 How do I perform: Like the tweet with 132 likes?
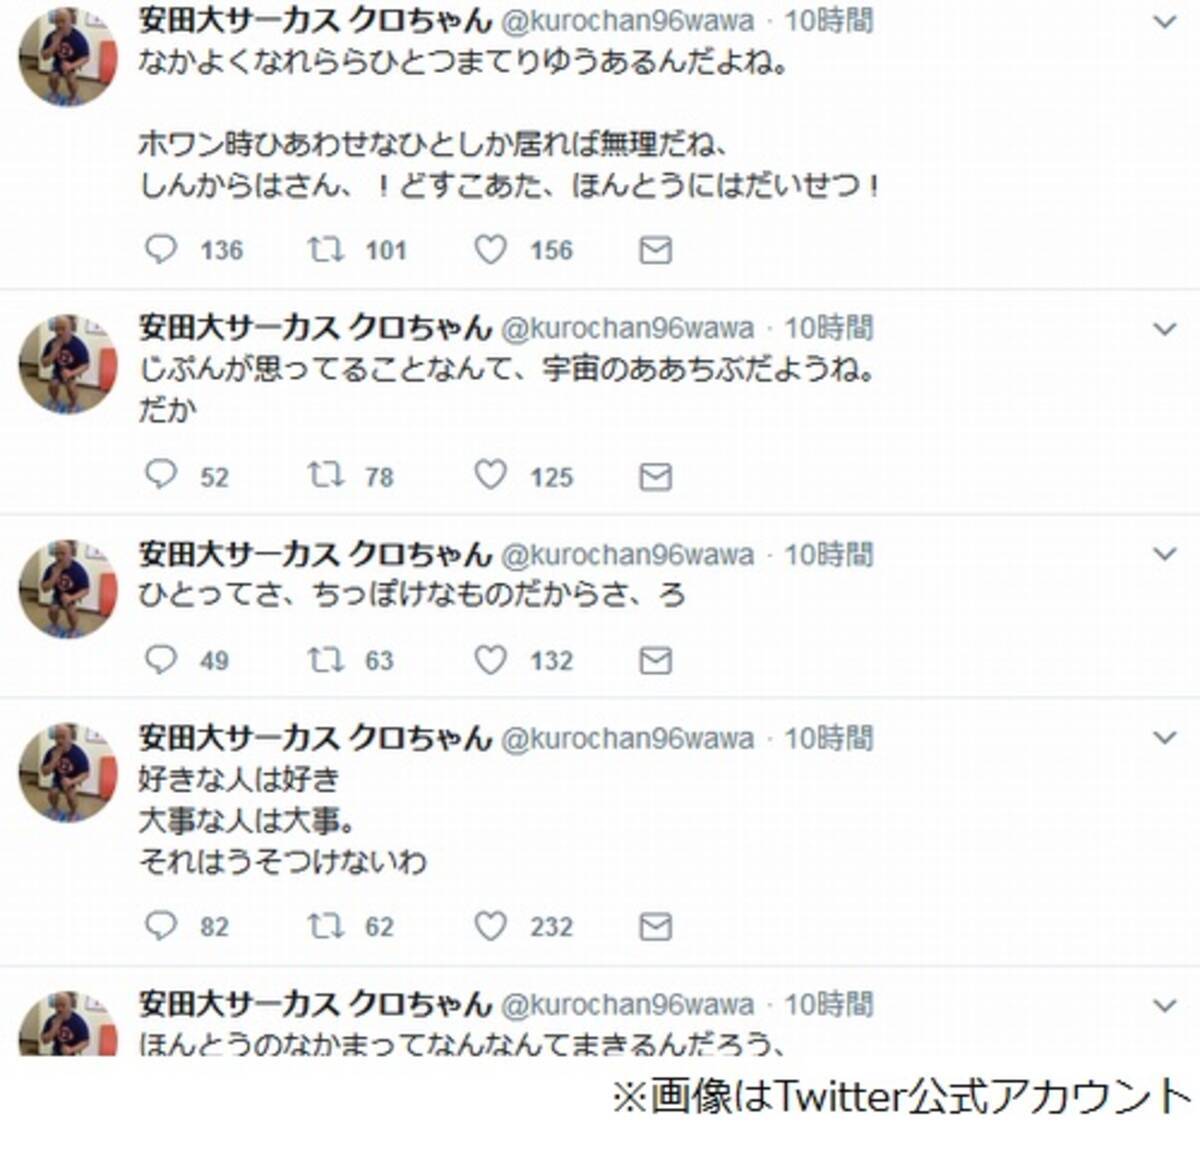pyautogui.click(x=490, y=659)
